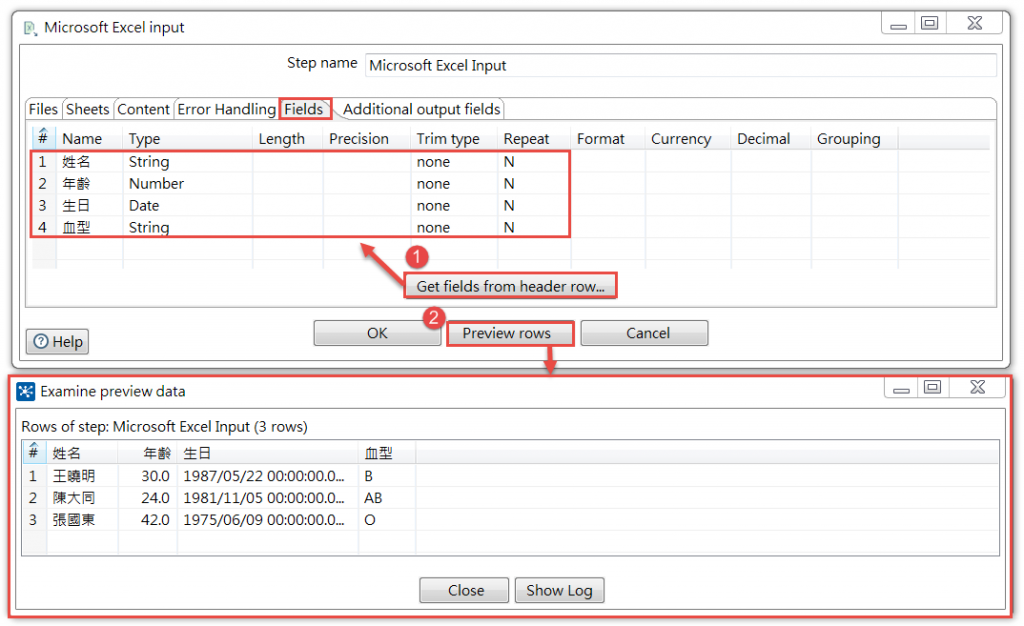The height and width of the screenshot is (626, 1024).
Task: Cancel the Microsoft Excel input dialog
Action: tap(647, 333)
